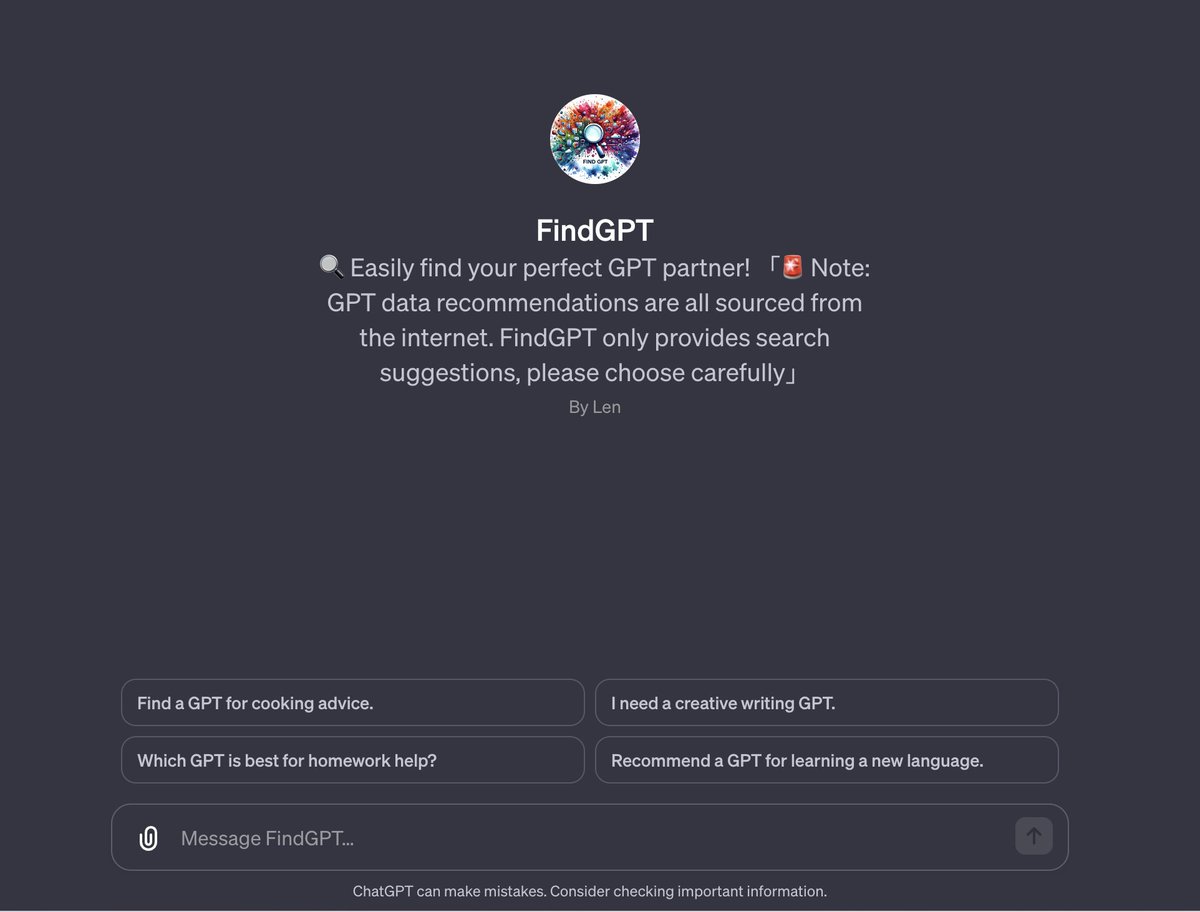Pick the learning a new language suggestion
This screenshot has width=1200, height=912.
(x=826, y=760)
